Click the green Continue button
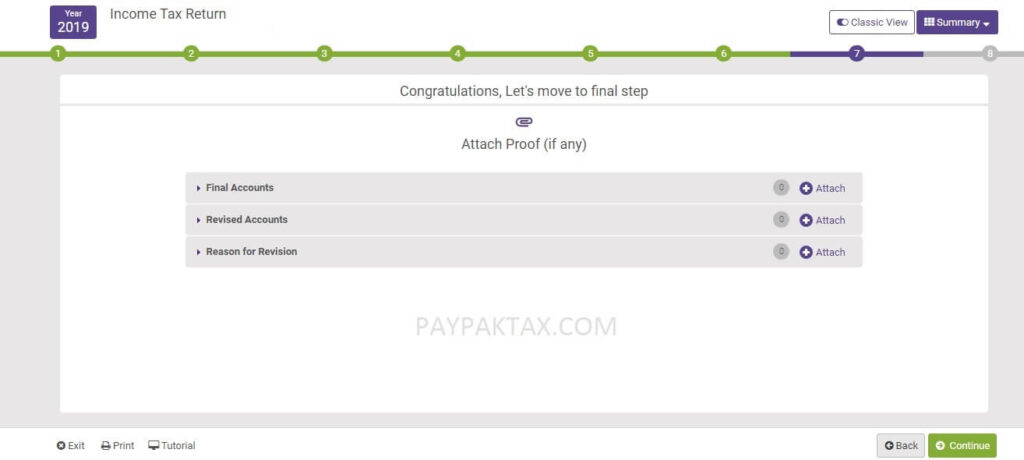The width and height of the screenshot is (1024, 460). pyautogui.click(x=962, y=446)
